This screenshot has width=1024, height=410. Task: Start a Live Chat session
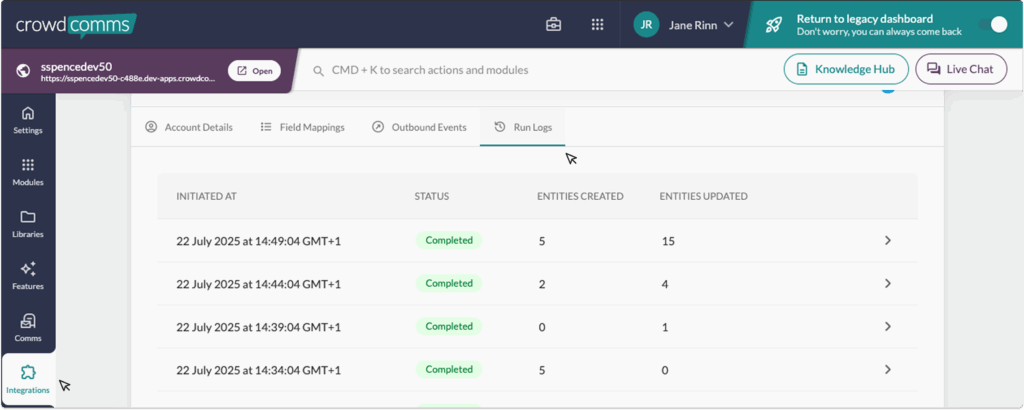click(x=960, y=69)
